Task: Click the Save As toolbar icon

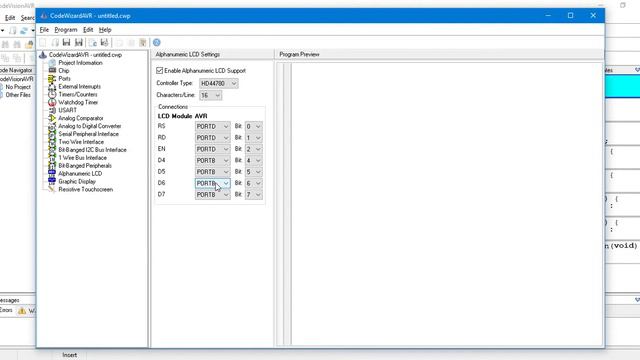Action: [79, 42]
